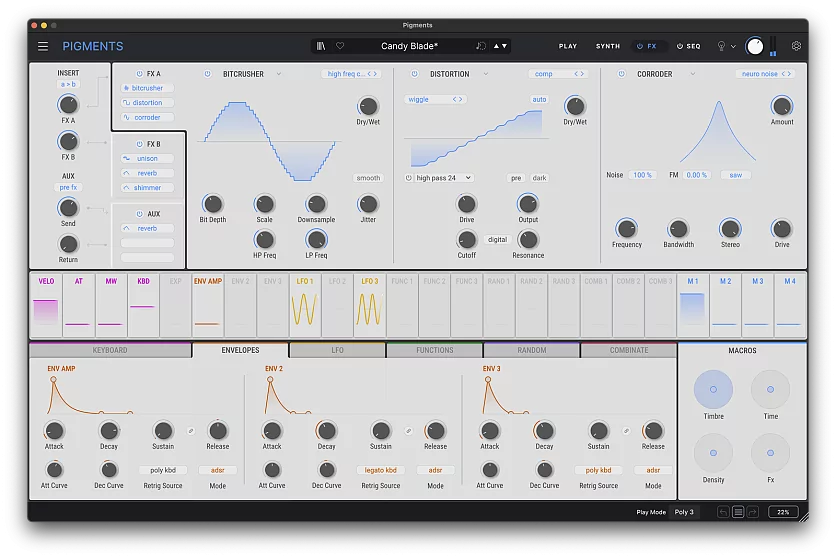
Task: Open the neuro noise preset selector
Action: pos(766,74)
